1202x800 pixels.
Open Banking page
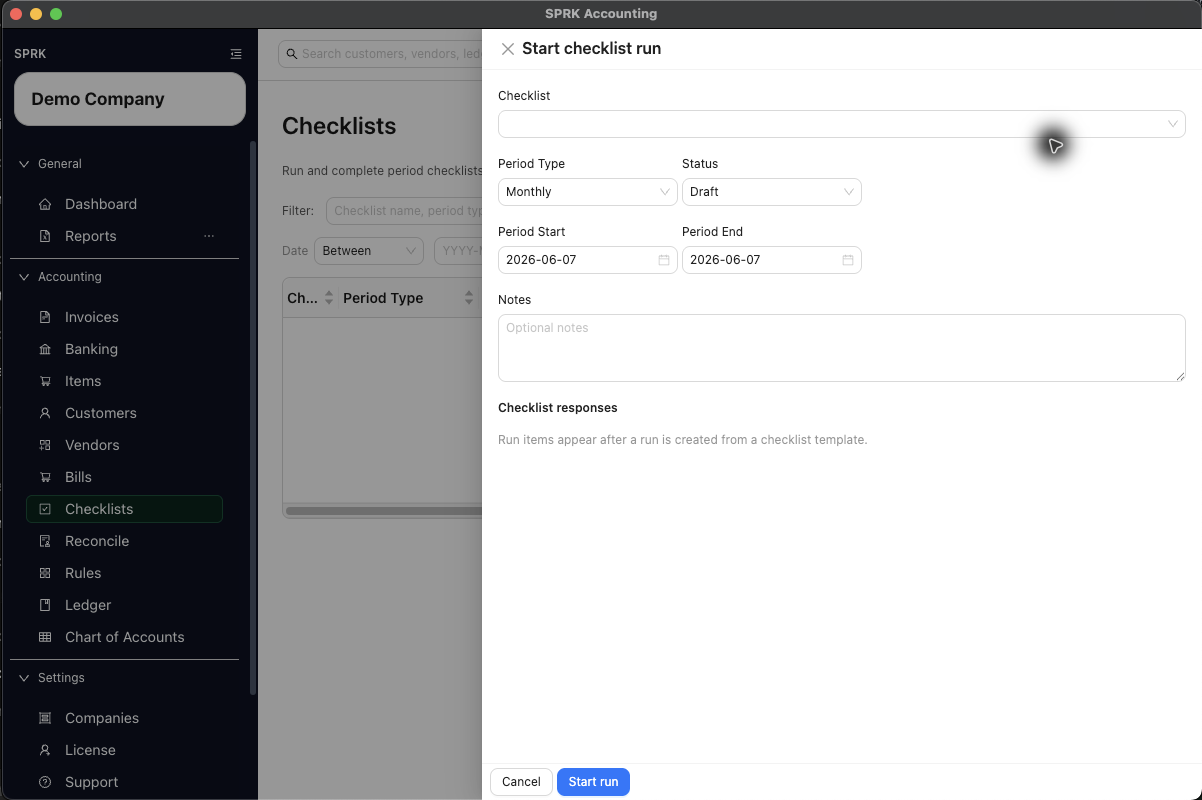coord(91,349)
